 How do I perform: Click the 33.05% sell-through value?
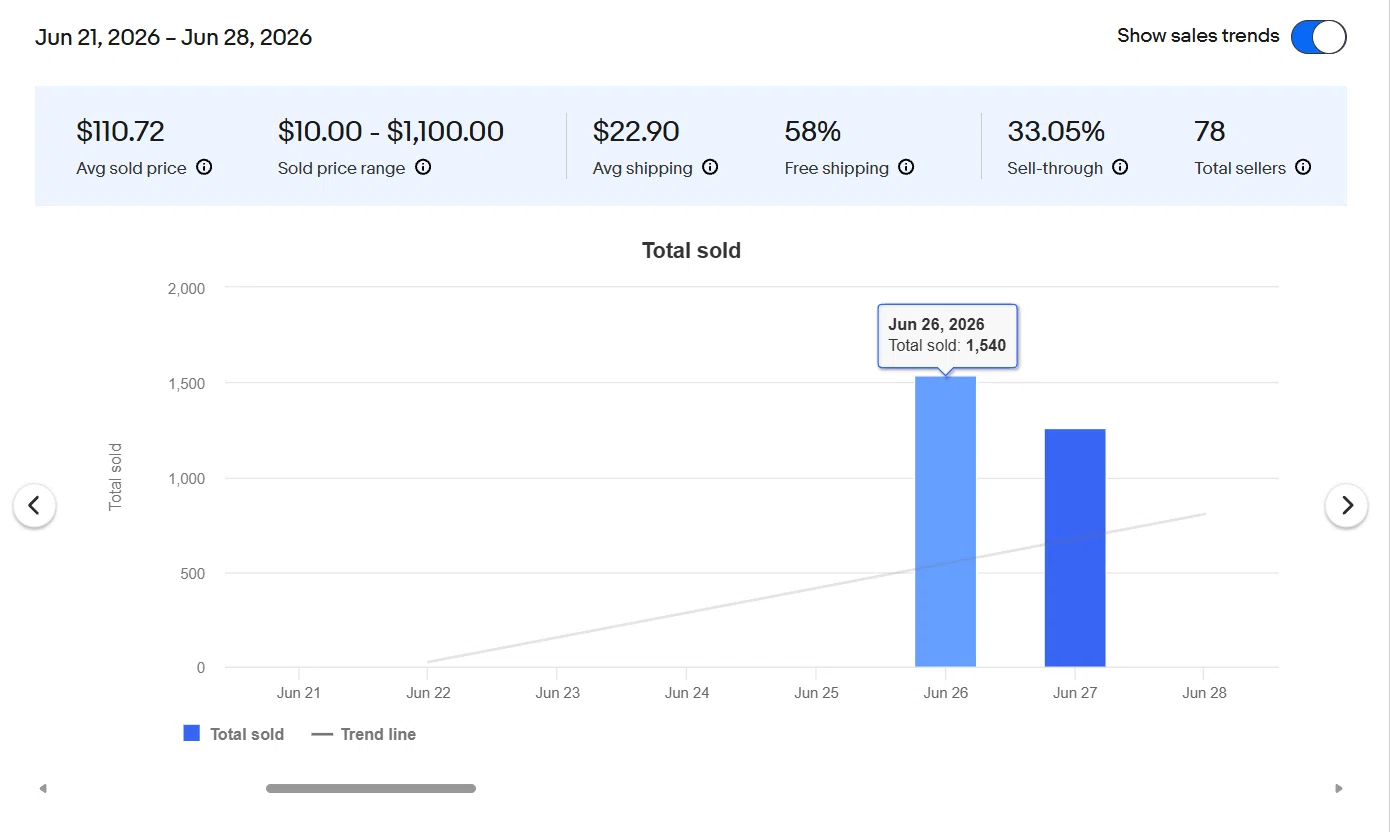click(1056, 131)
